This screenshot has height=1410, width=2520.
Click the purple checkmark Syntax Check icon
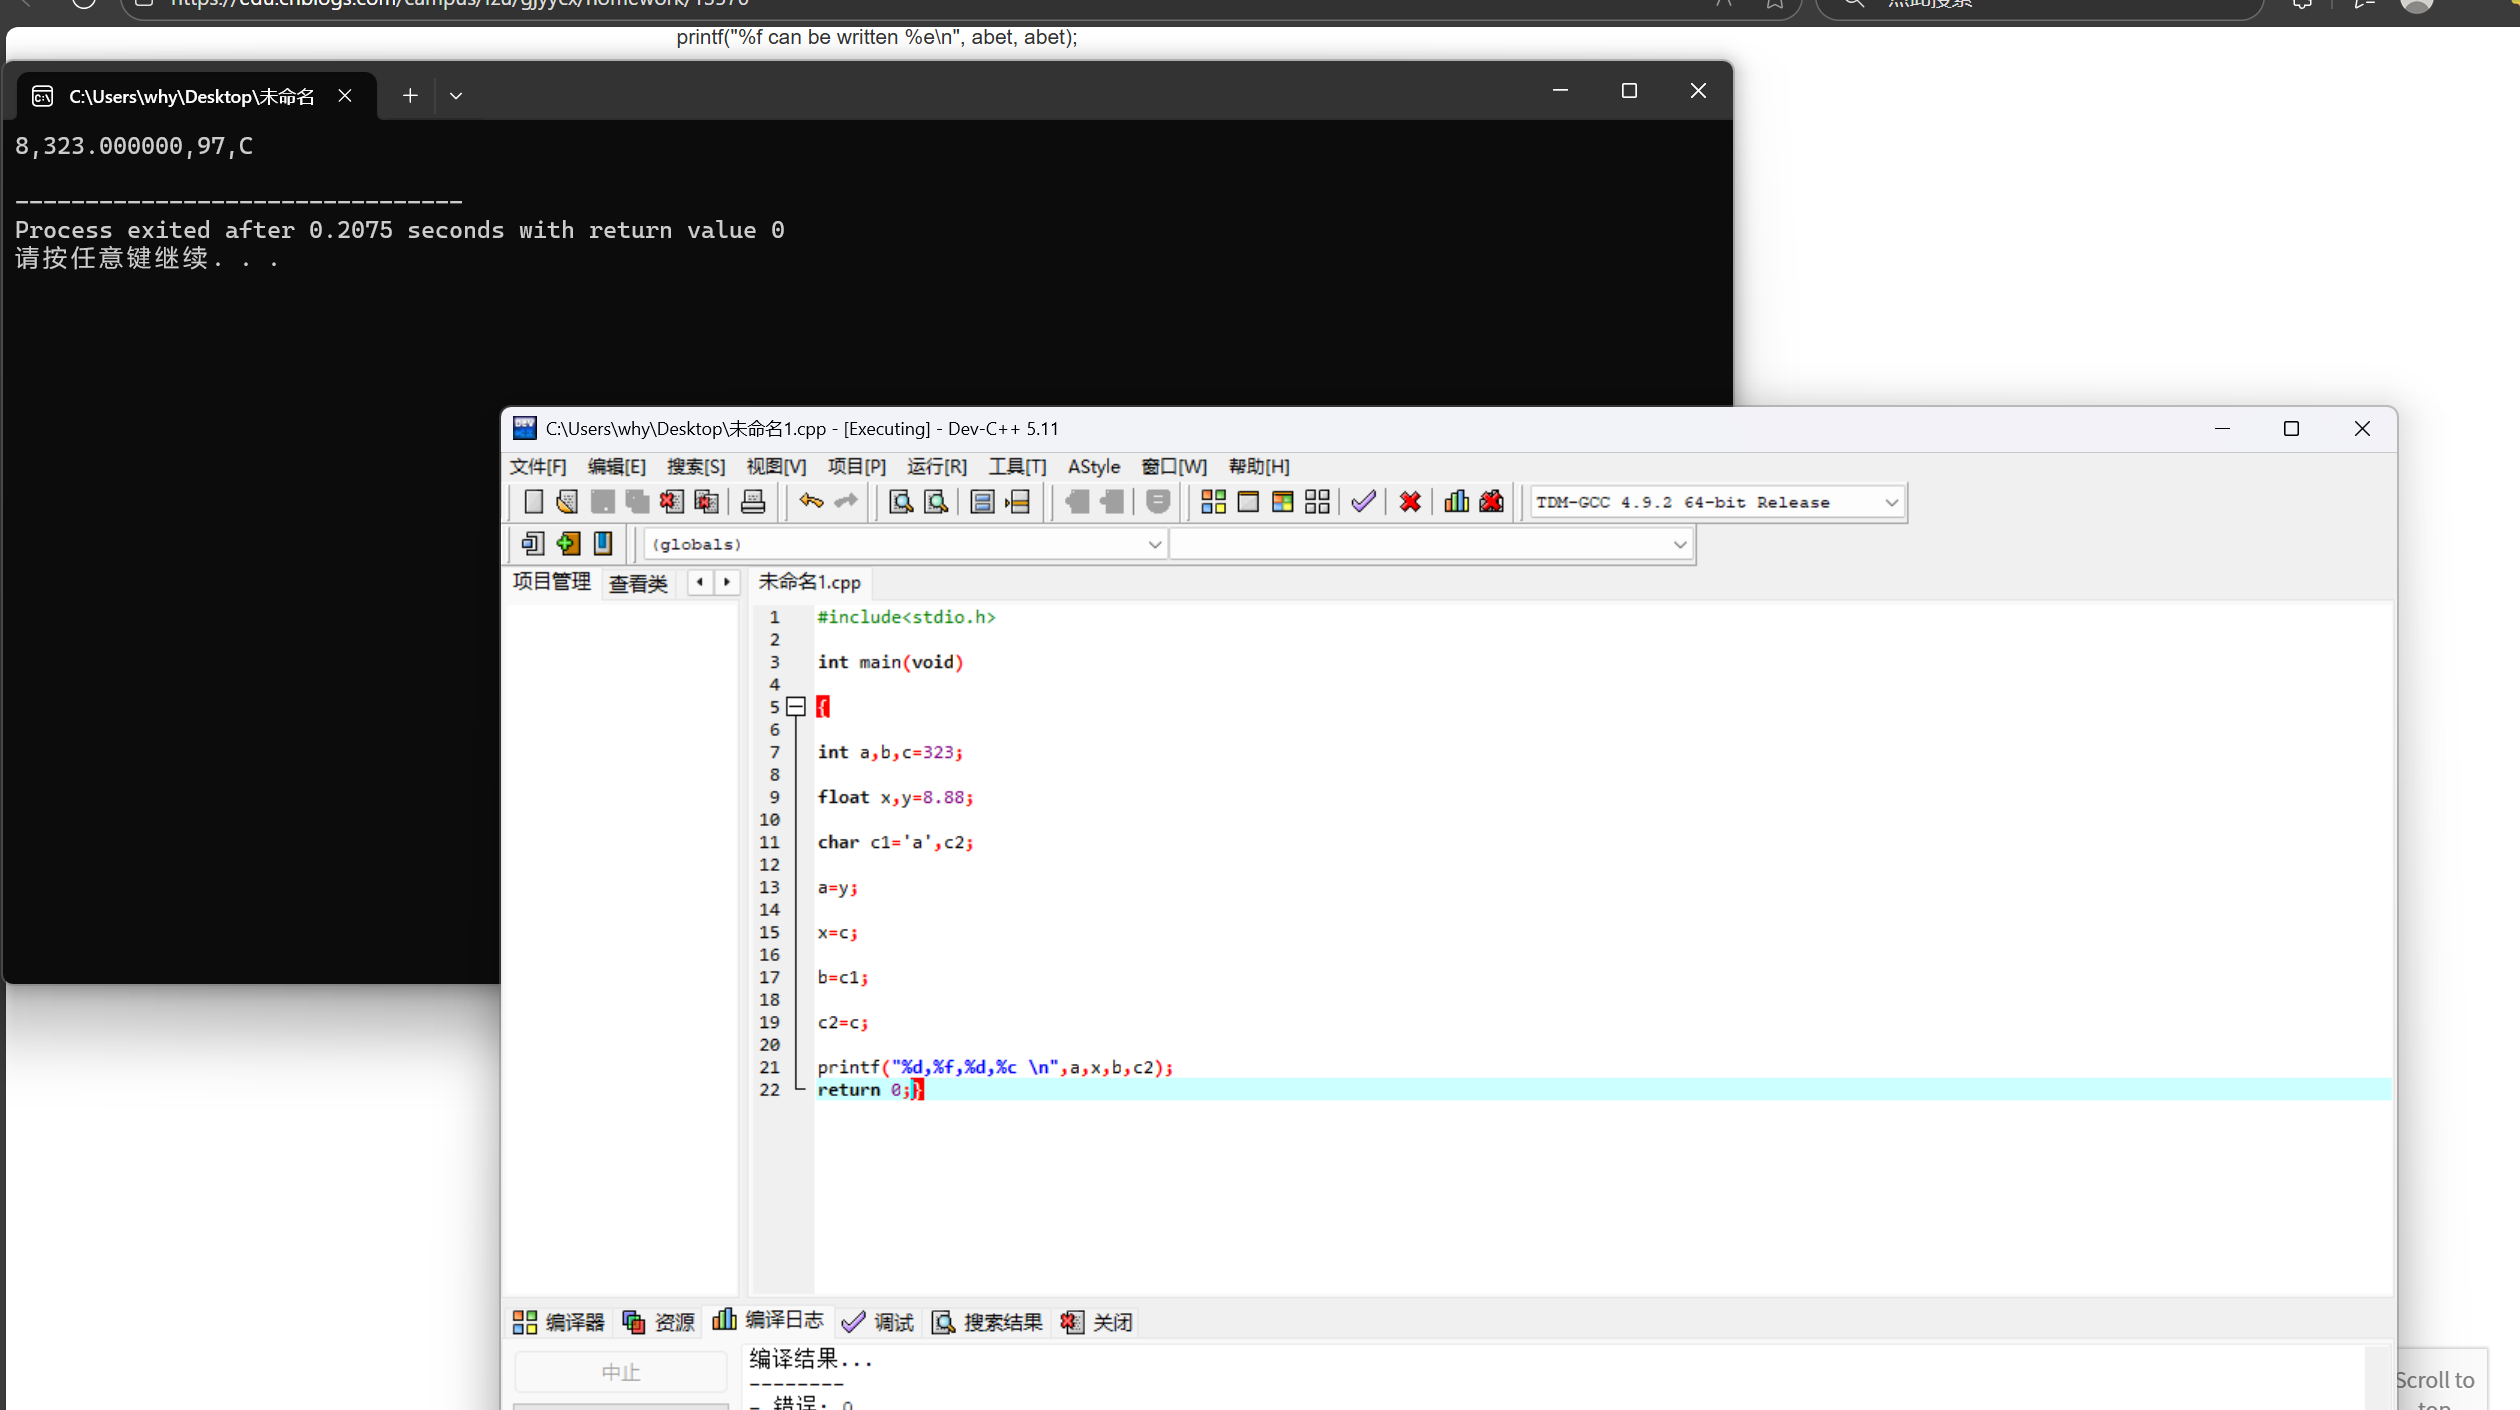[x=1363, y=502]
